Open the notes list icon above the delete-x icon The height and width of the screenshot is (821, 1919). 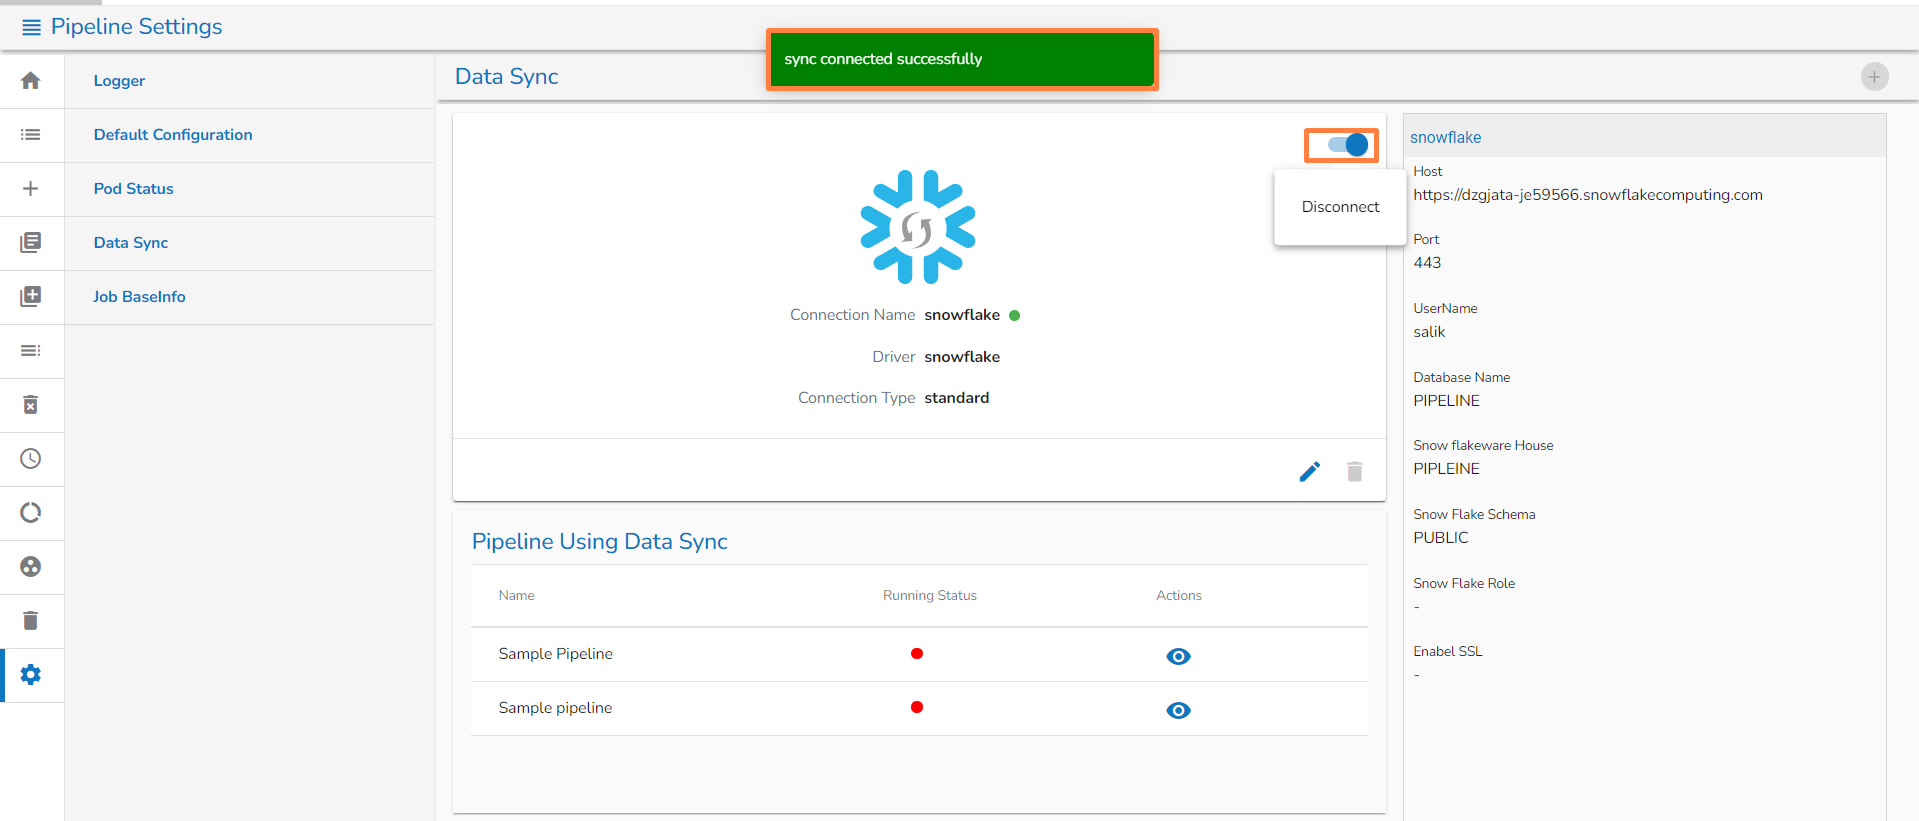coord(31,350)
